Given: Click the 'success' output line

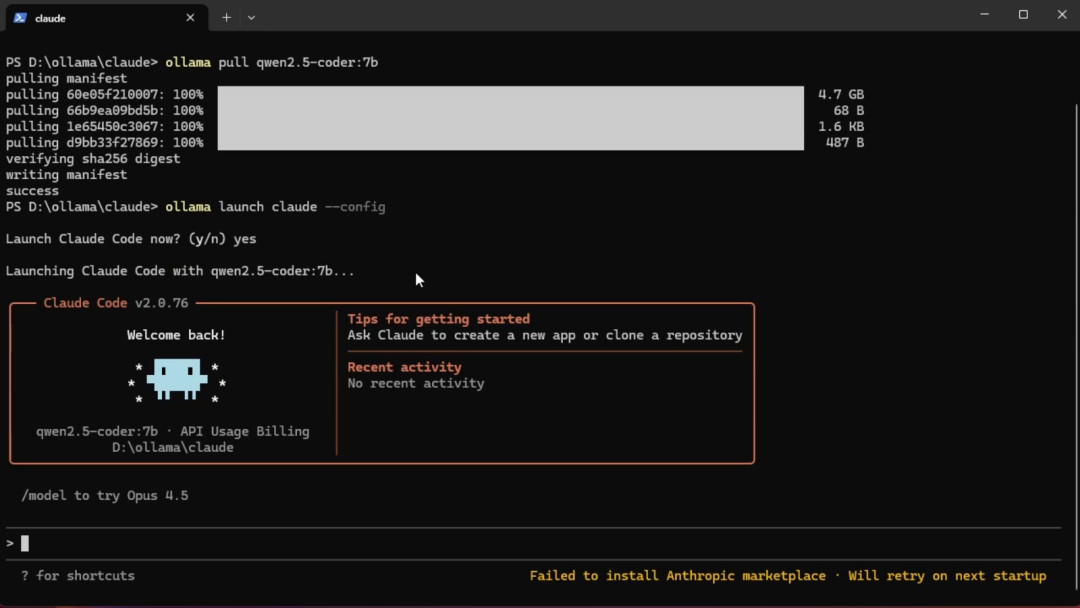Looking at the screenshot, I should [32, 191].
